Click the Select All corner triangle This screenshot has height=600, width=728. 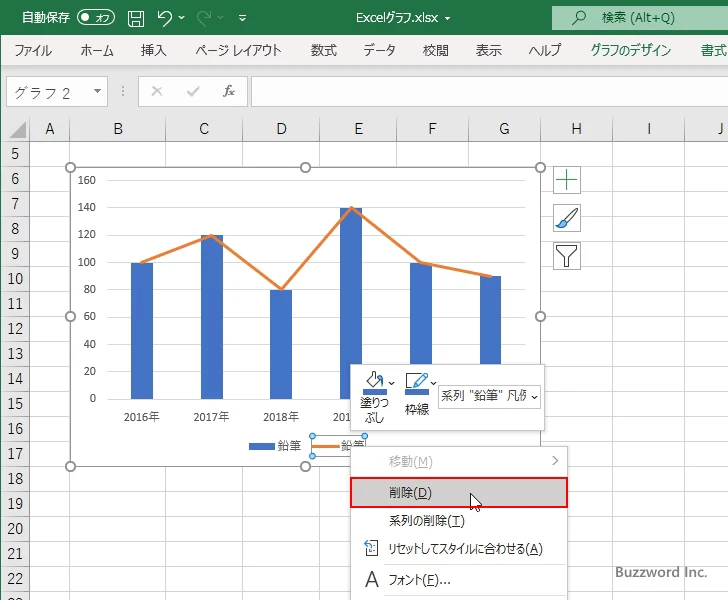point(17,129)
